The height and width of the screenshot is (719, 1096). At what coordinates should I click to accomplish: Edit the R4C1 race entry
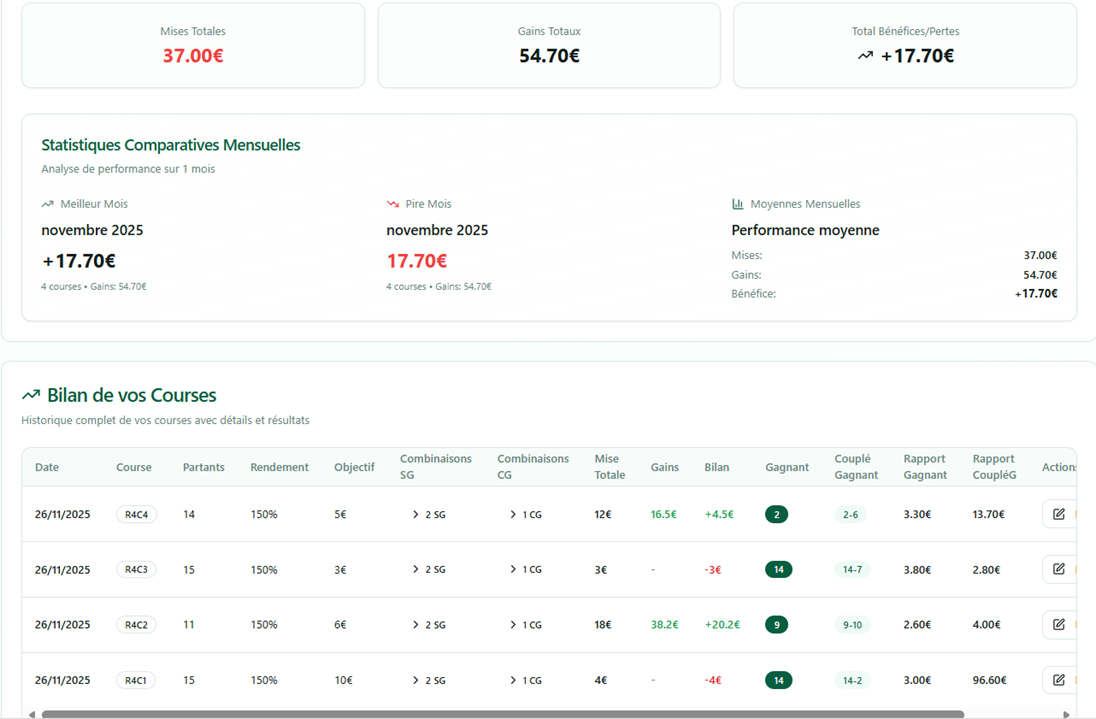click(x=1059, y=680)
